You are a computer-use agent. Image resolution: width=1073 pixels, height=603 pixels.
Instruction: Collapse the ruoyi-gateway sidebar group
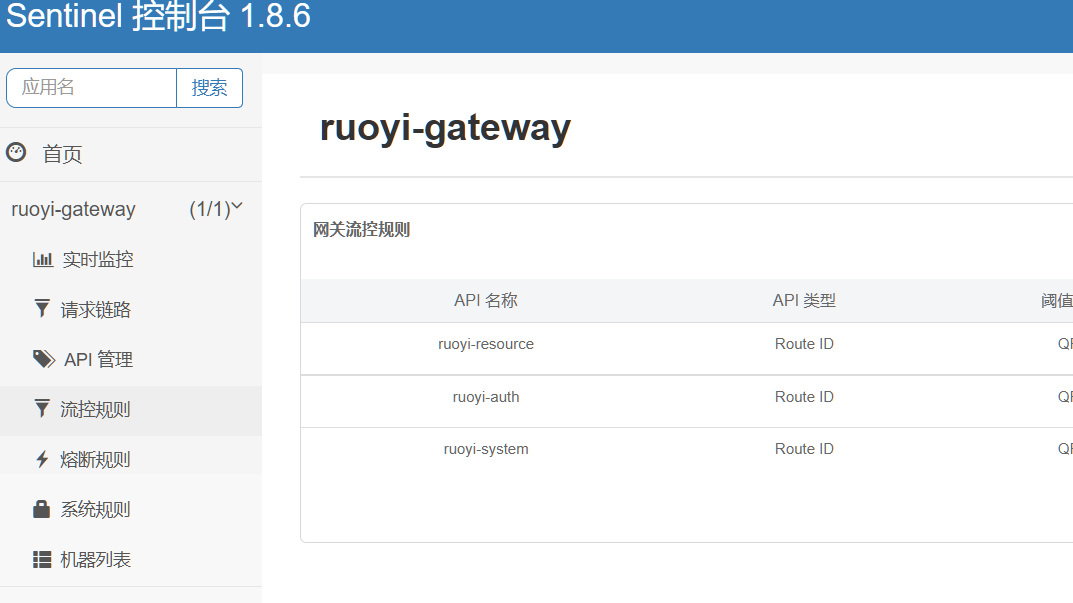click(236, 208)
